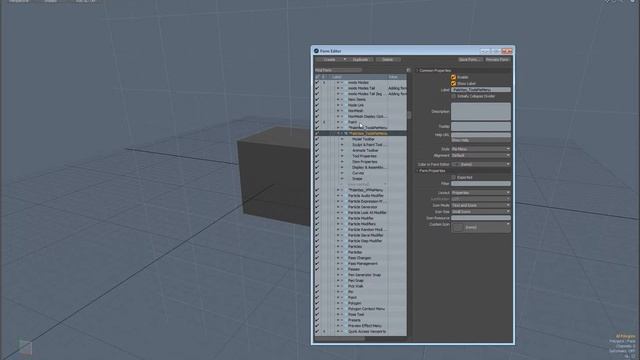This screenshot has width=640, height=360.
Task: Expand the Particle Modifiers row in the form list
Action: 338,224
